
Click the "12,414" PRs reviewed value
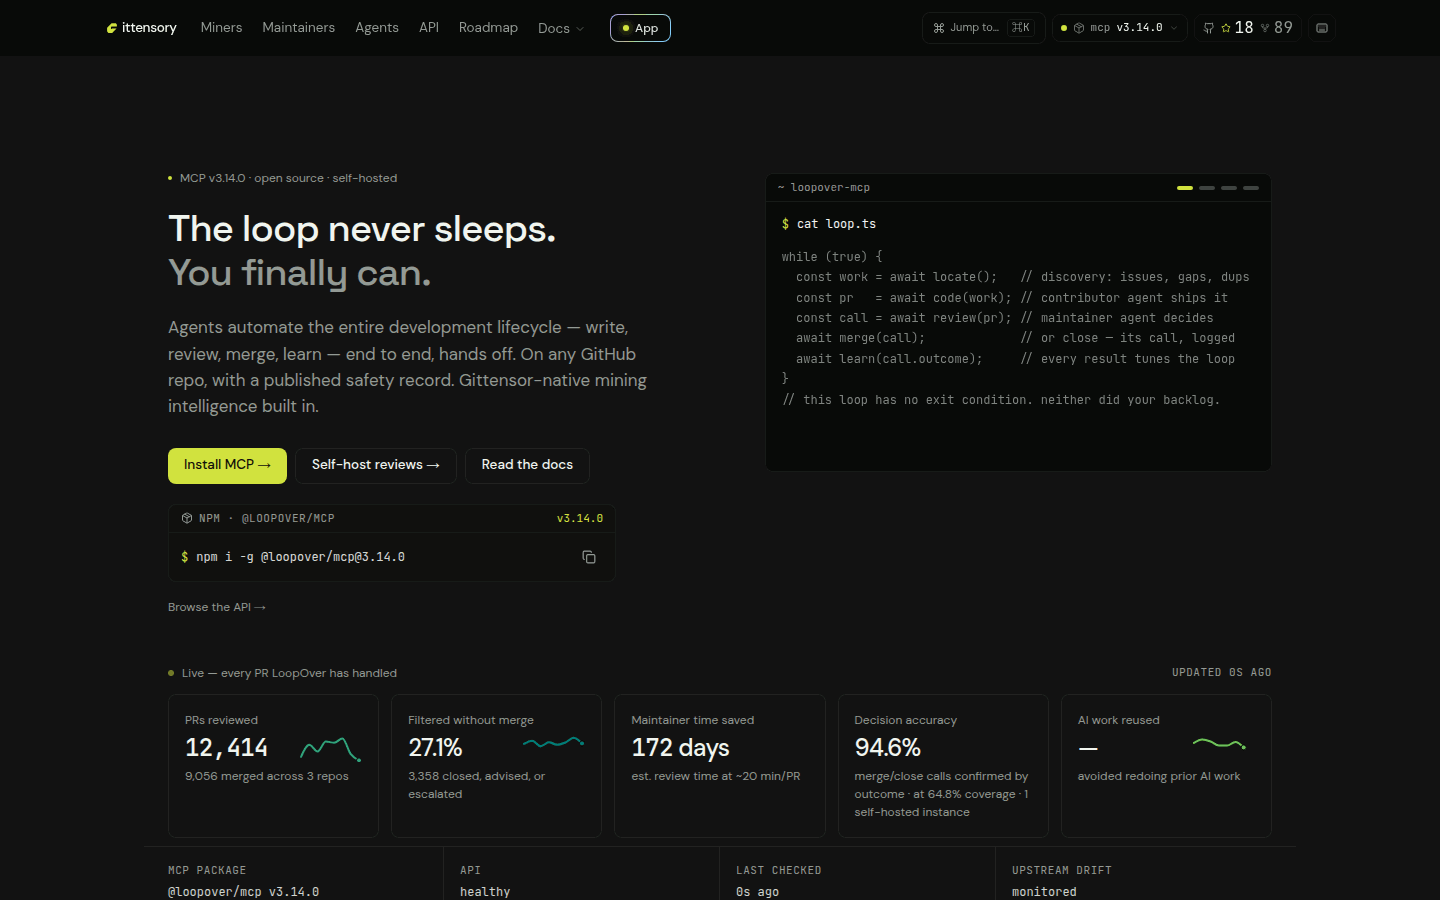click(x=226, y=748)
